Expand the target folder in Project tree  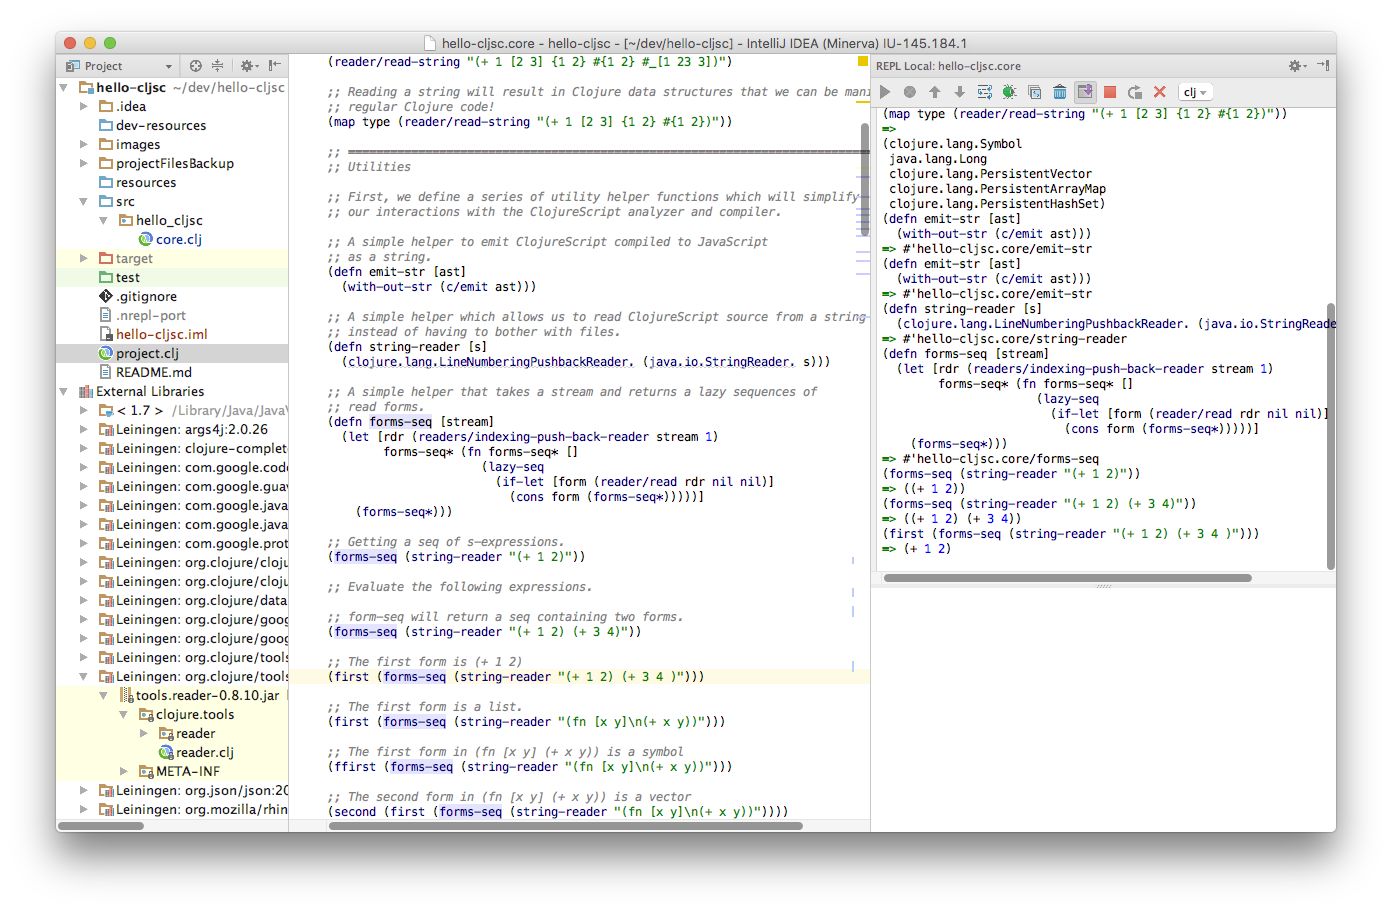(x=84, y=258)
